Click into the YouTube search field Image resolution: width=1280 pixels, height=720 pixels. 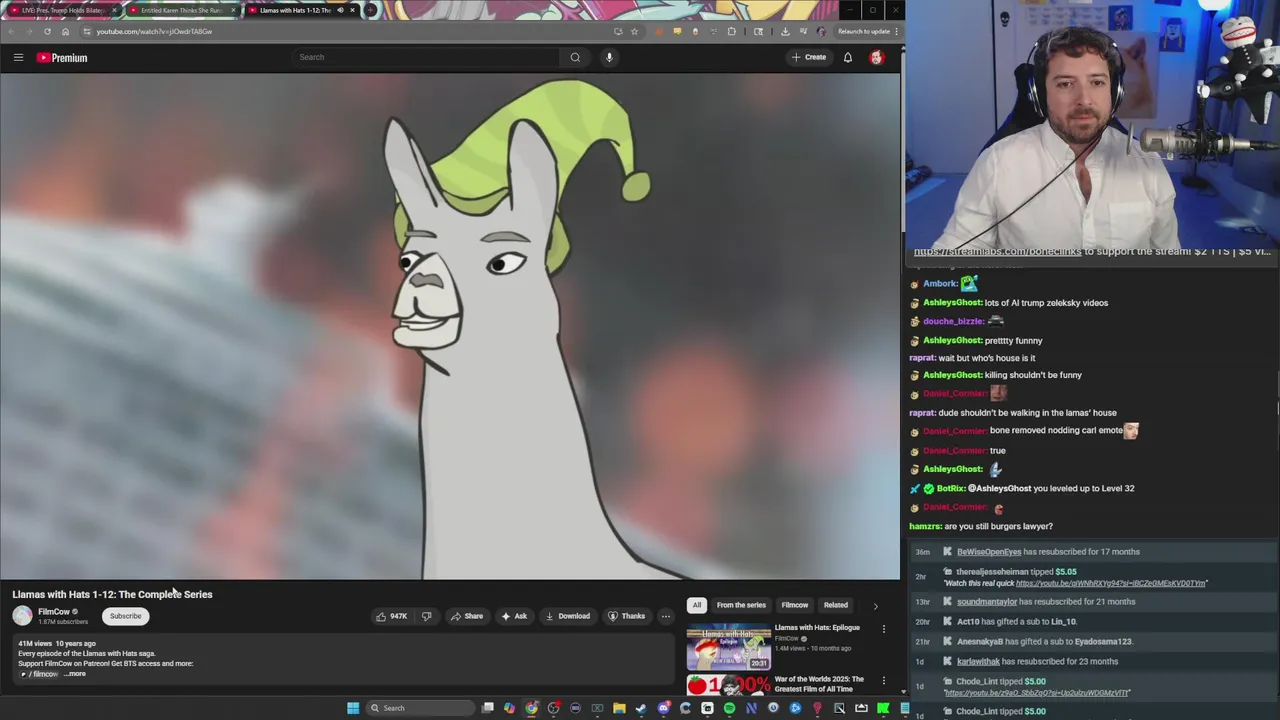(x=426, y=57)
